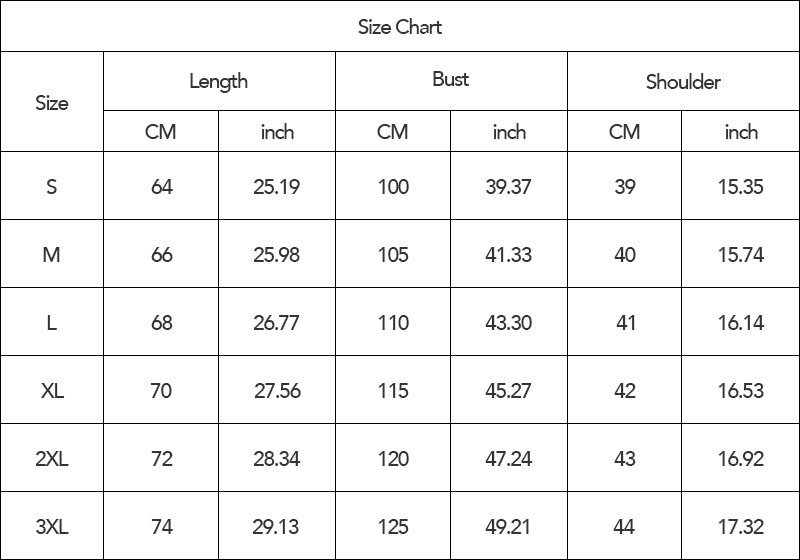Screen dimensions: 800x560
Task: Click the 25.19 length inch value
Action: point(277,186)
